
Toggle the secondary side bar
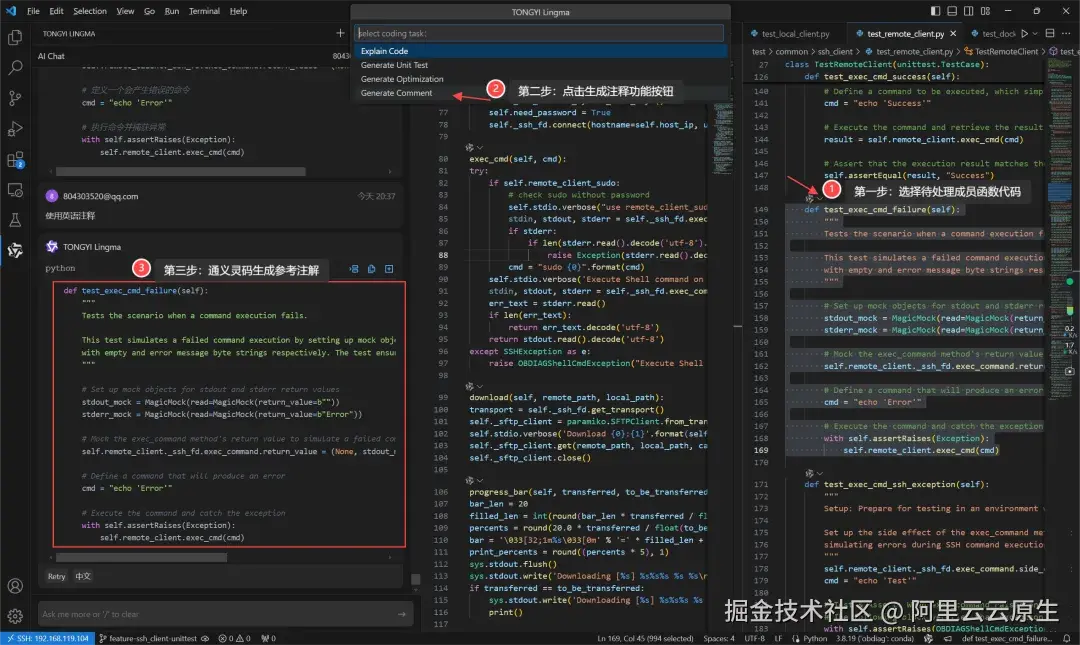tap(968, 11)
